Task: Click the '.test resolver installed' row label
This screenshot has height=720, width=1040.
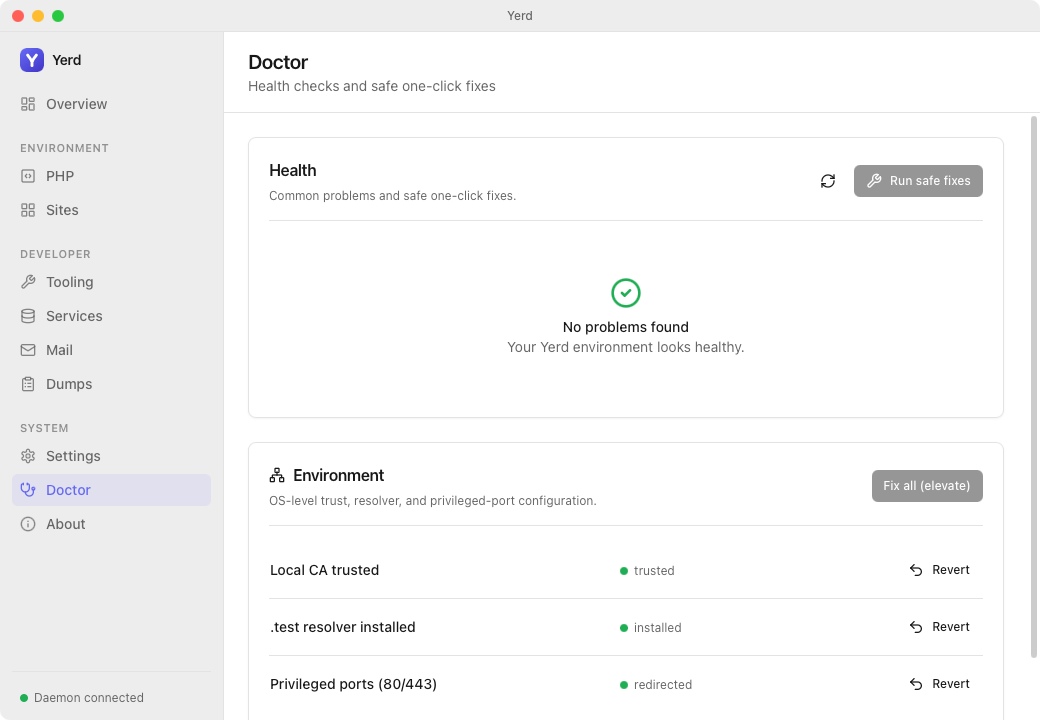Action: pos(343,627)
